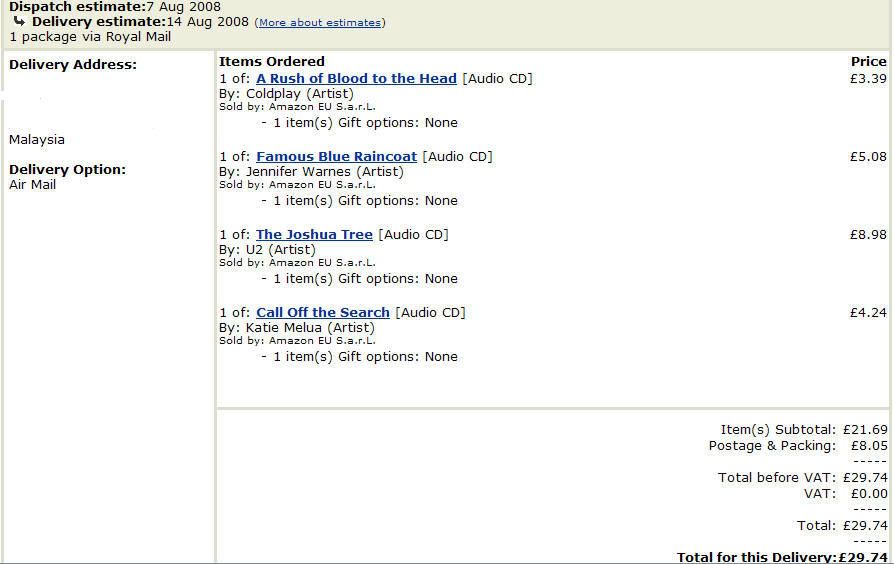Click the Items Ordered column heading
This screenshot has height=564, width=894.
coord(272,61)
